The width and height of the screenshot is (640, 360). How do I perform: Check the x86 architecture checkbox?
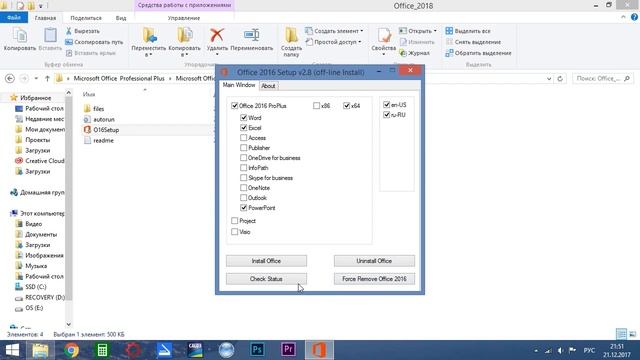316,106
